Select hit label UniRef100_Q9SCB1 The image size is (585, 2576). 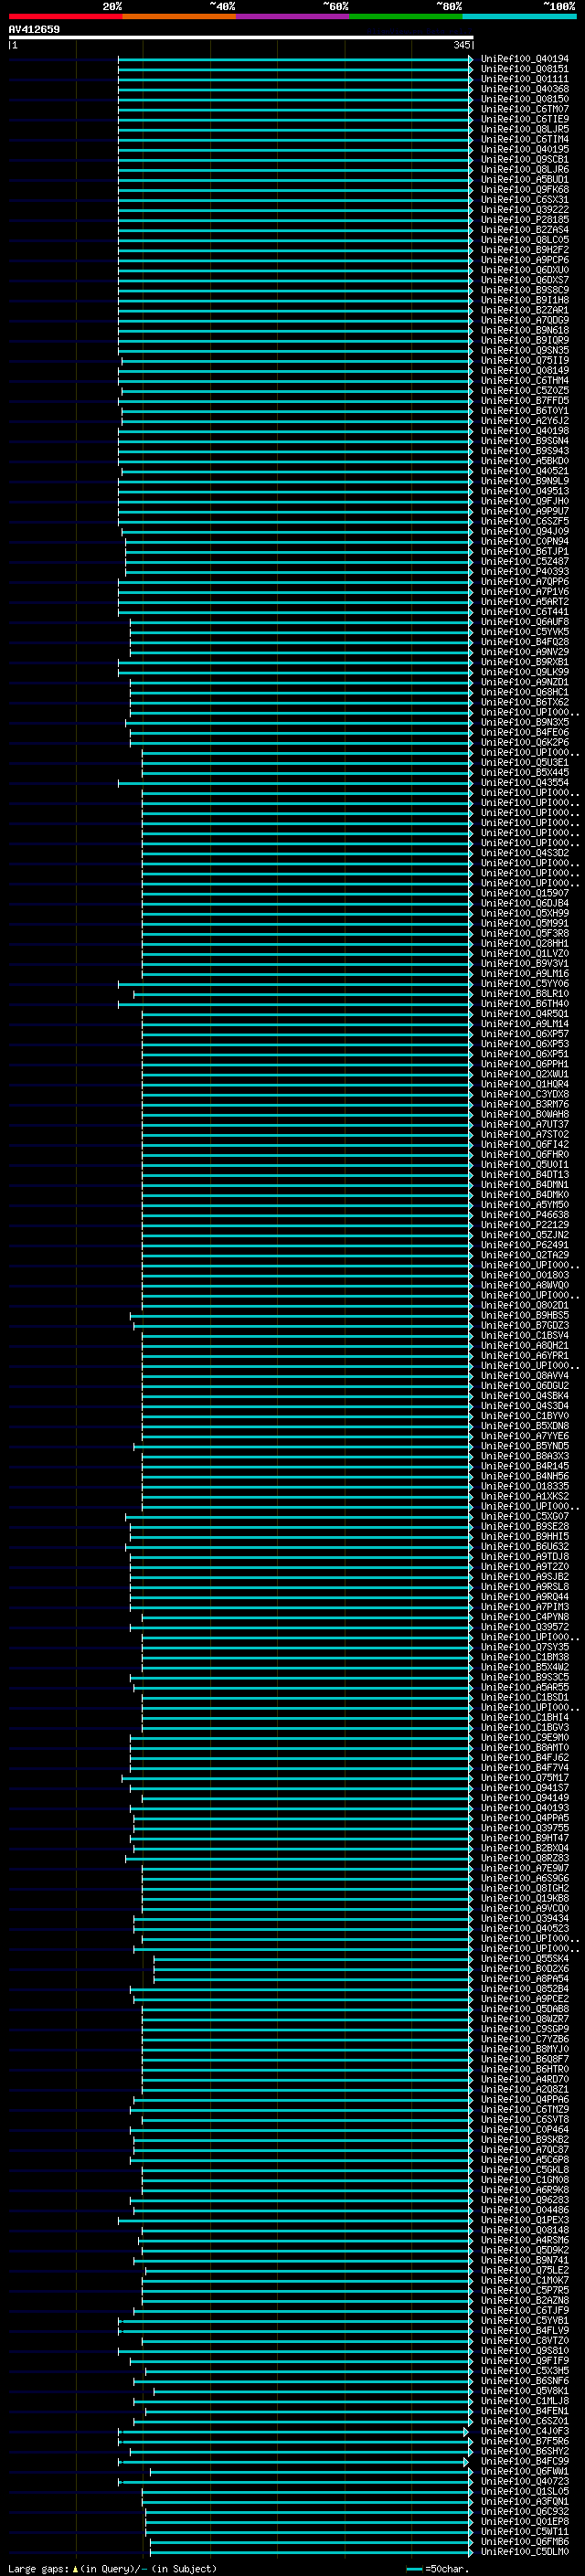(x=524, y=159)
